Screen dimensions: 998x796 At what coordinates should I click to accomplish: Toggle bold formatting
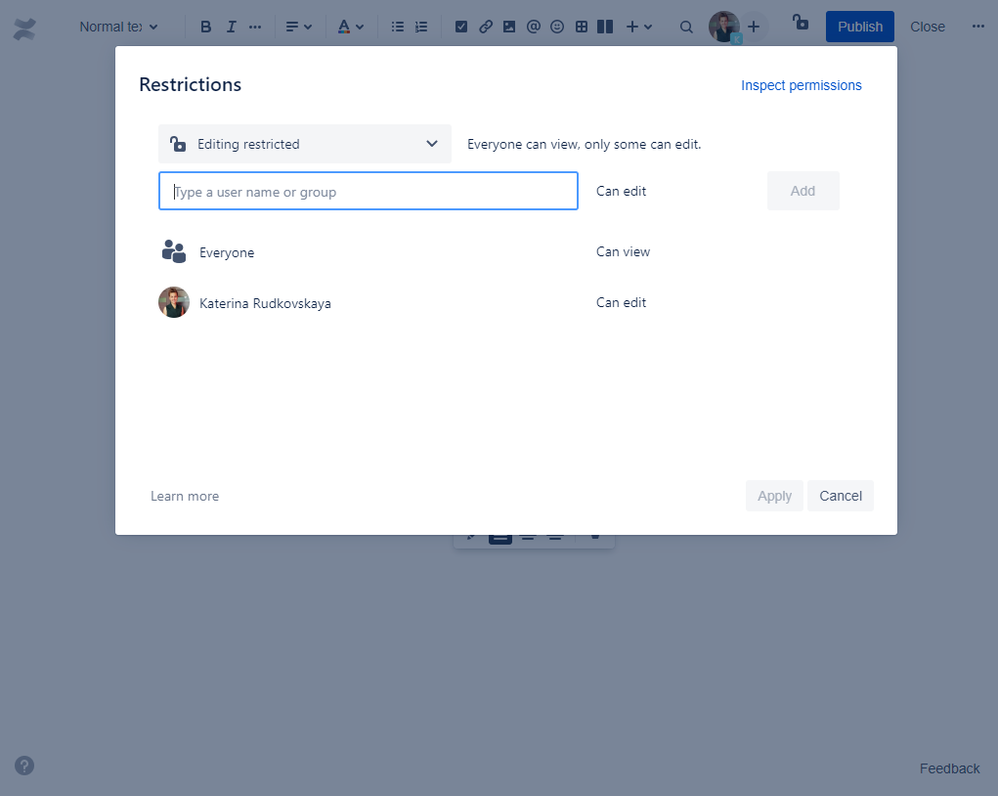206,27
